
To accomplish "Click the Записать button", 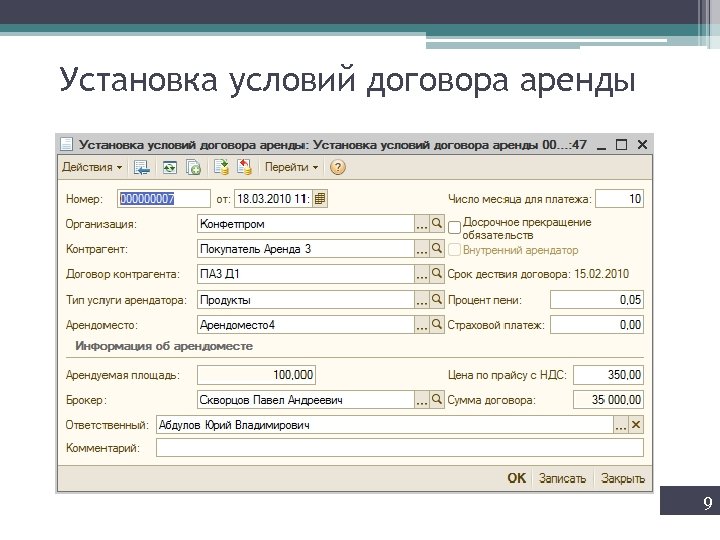I will 562,478.
